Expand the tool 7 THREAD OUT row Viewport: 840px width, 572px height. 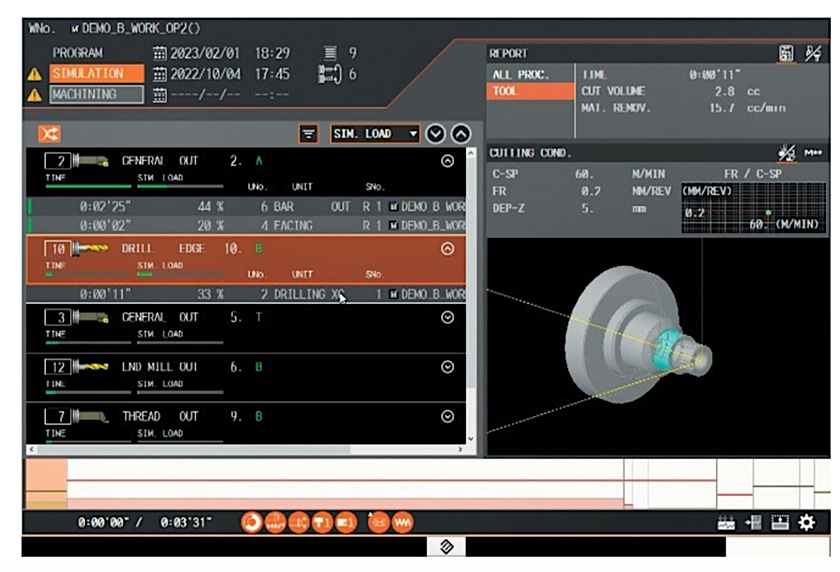pos(447,416)
